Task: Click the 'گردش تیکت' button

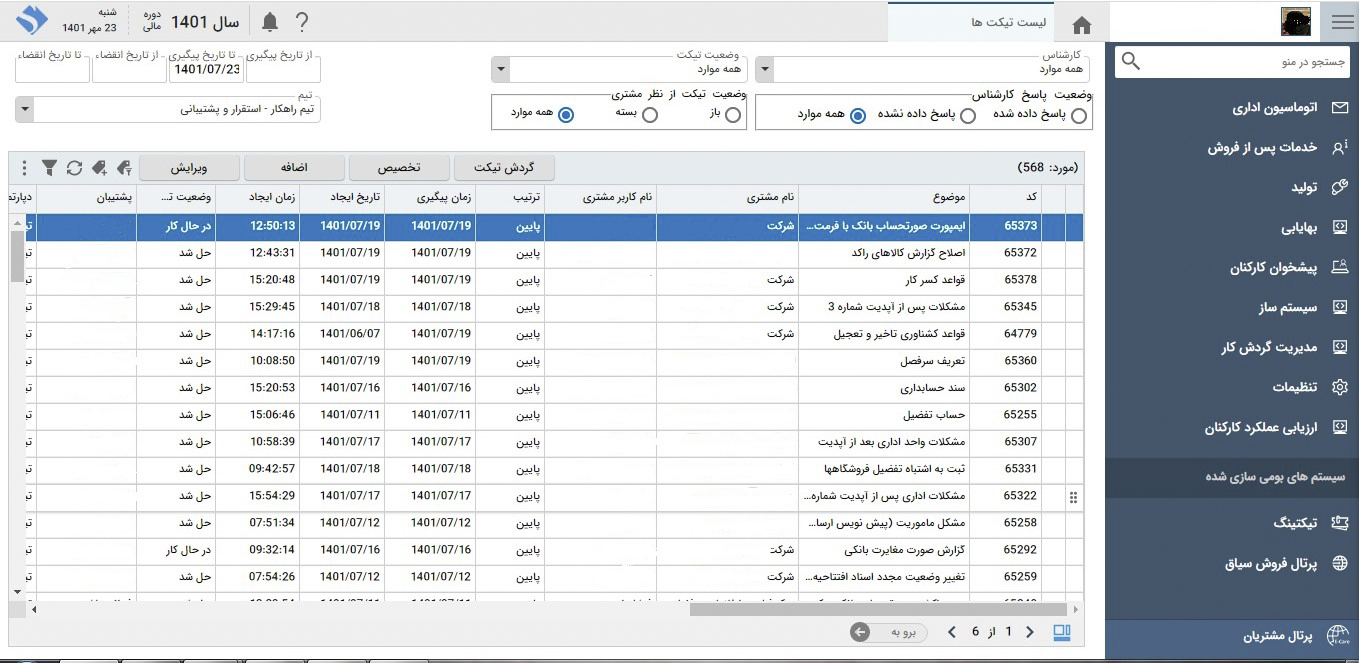Action: [x=504, y=167]
